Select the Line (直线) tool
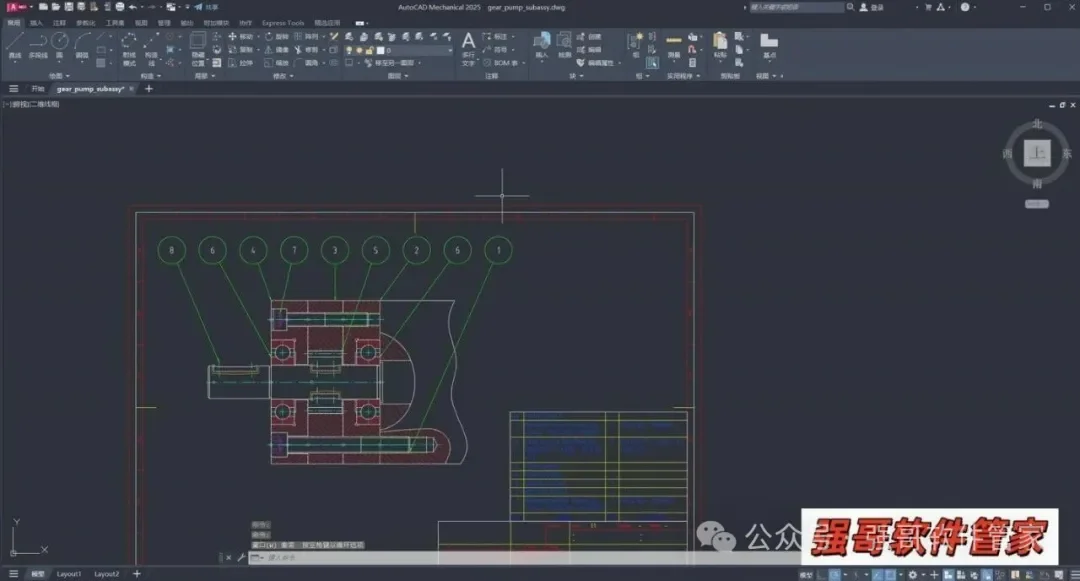Image resolution: width=1080 pixels, height=581 pixels. pyautogui.click(x=14, y=45)
